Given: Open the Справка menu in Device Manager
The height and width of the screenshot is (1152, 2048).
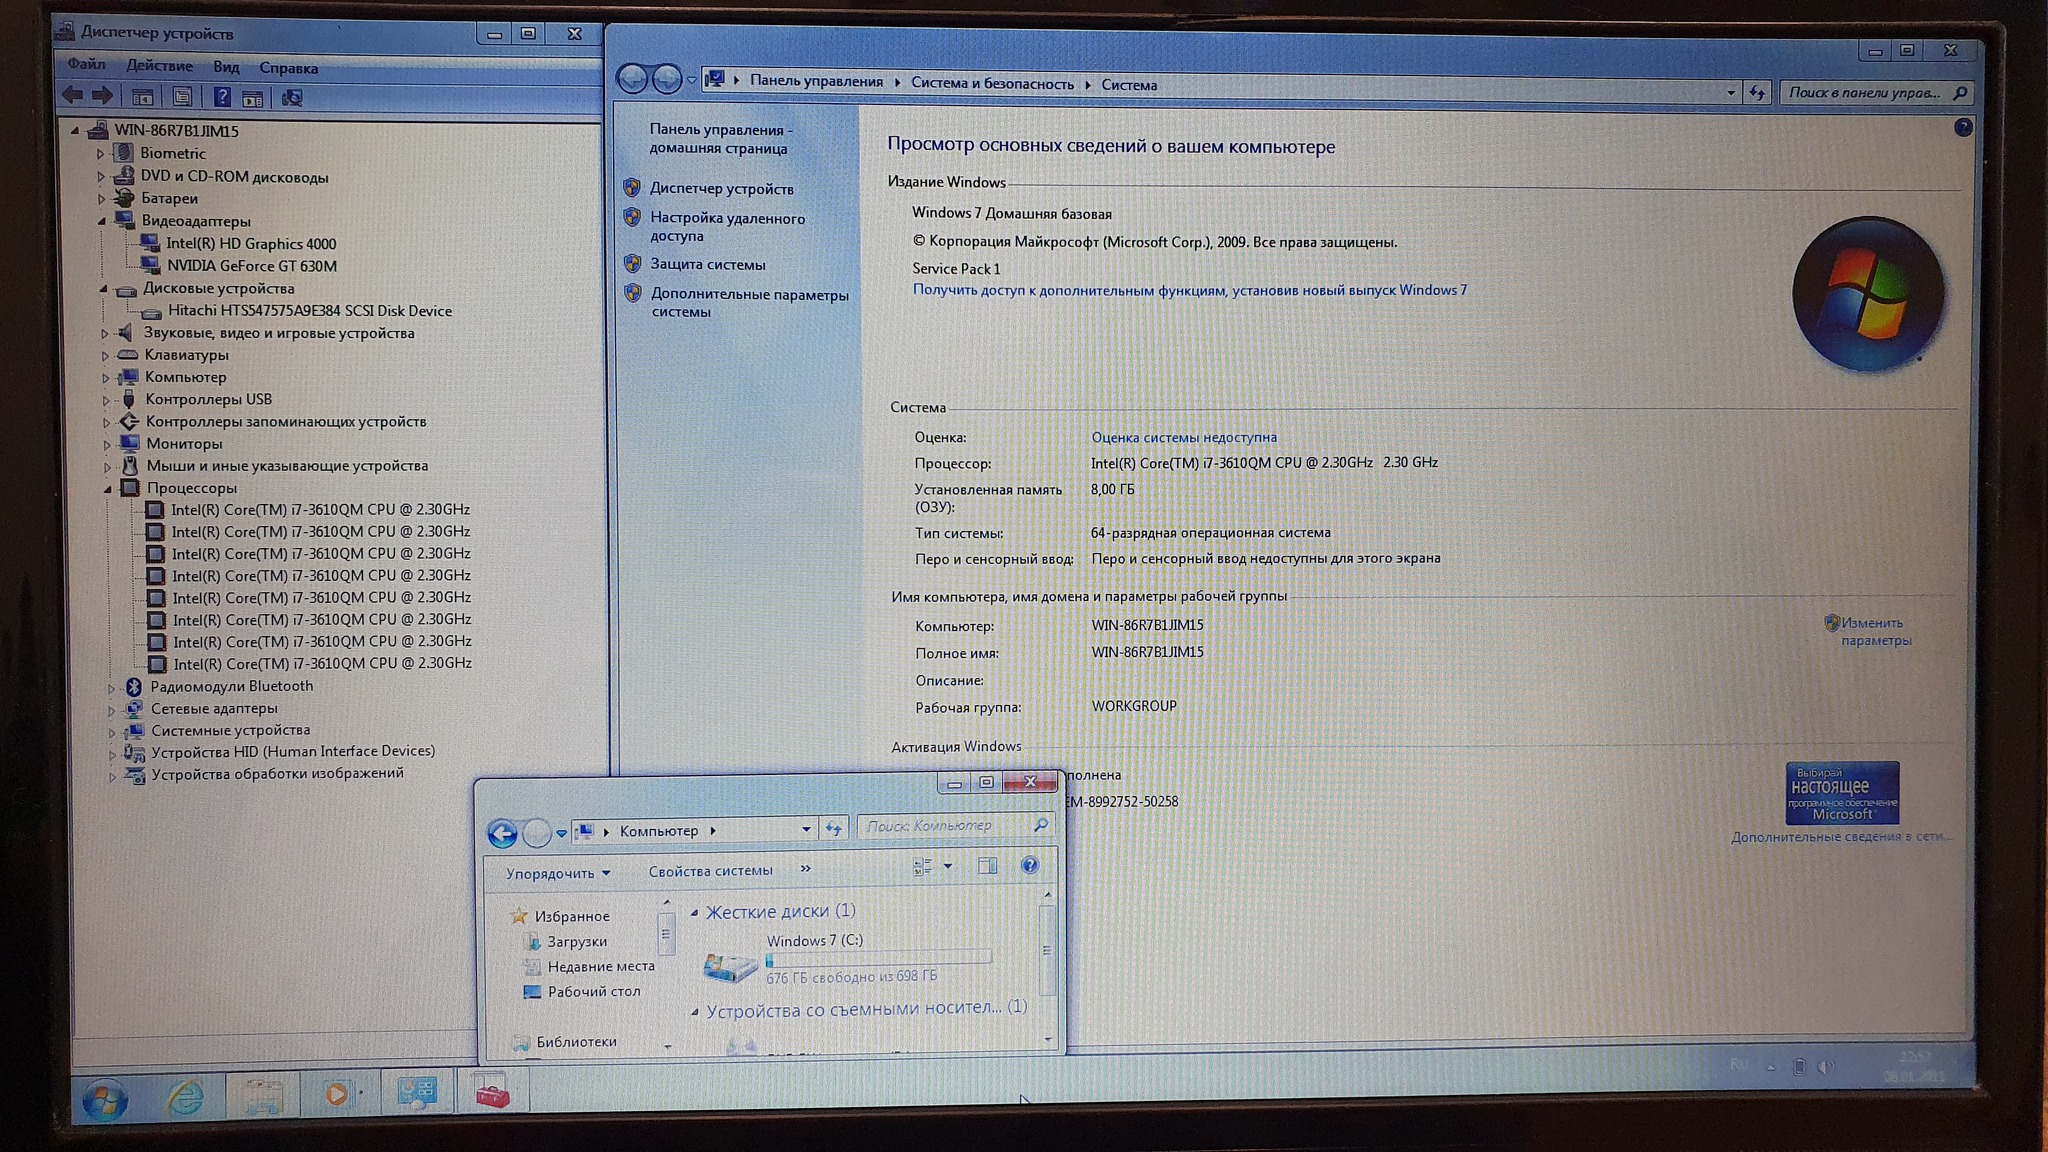Looking at the screenshot, I should click(x=288, y=68).
